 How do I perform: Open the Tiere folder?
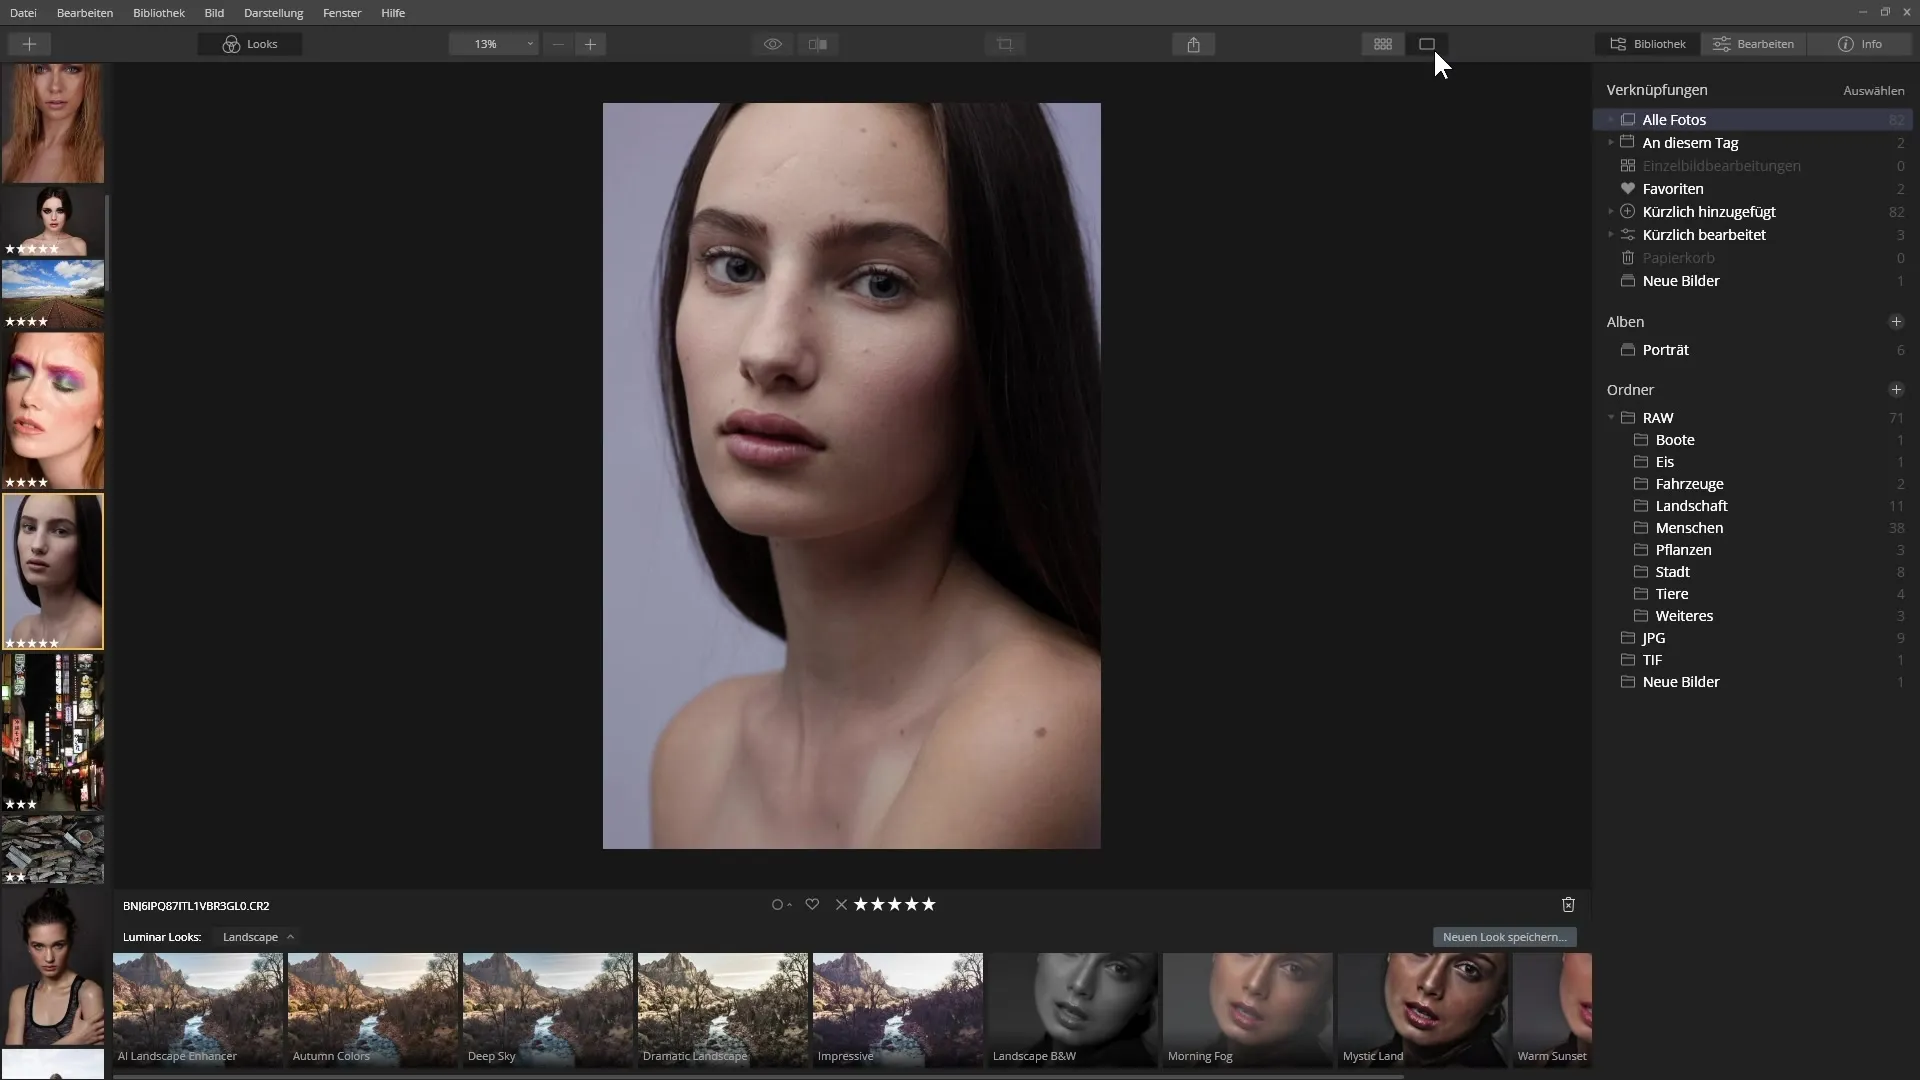tap(1752, 594)
